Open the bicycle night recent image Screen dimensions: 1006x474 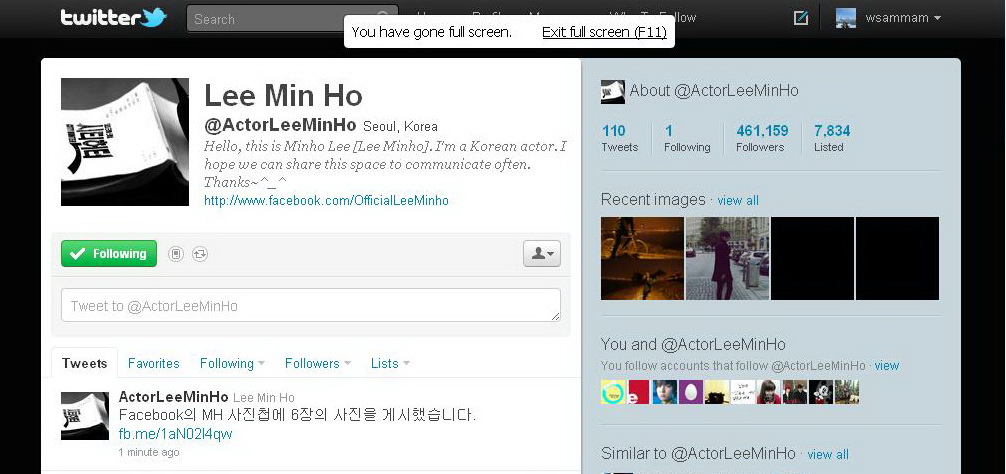(x=642, y=258)
